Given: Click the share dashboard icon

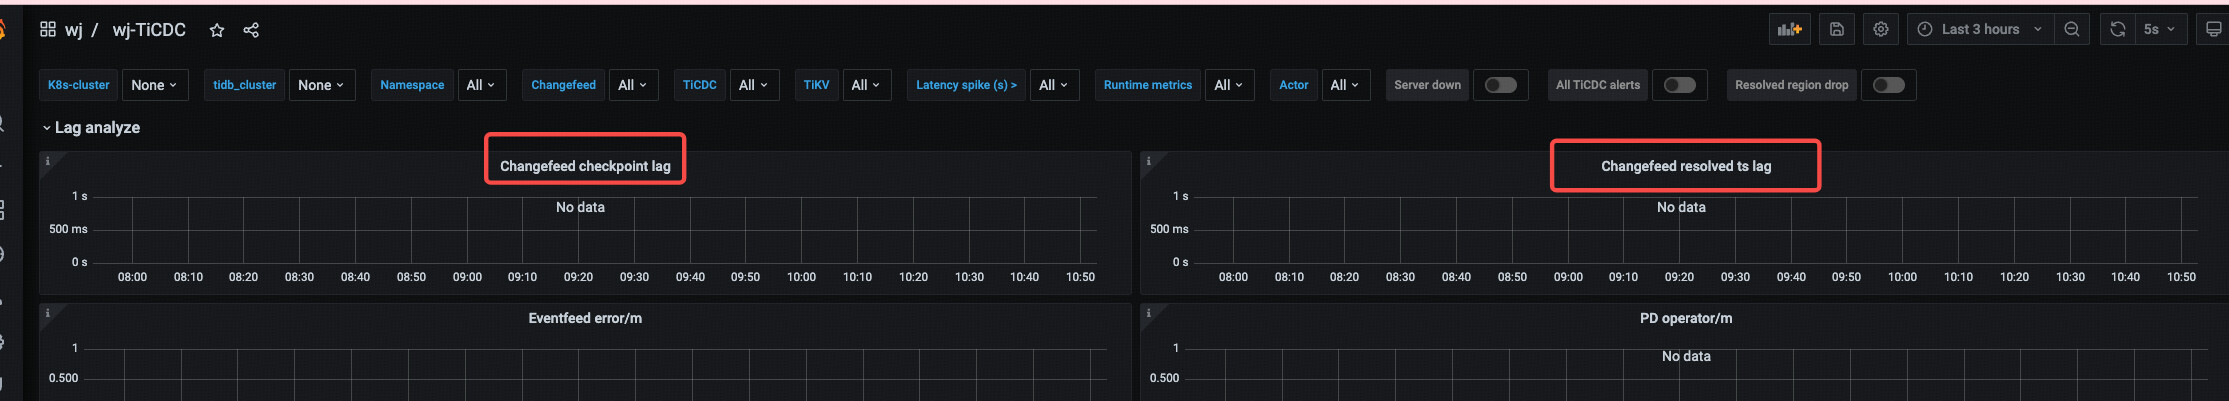Looking at the screenshot, I should 251,30.
